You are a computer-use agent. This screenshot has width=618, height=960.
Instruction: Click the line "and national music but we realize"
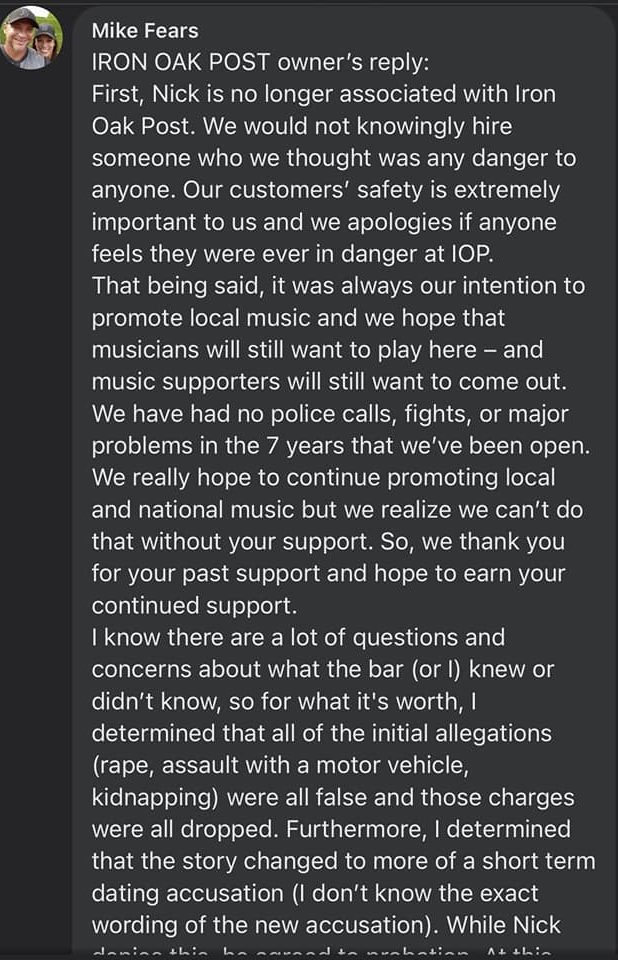coord(337,509)
